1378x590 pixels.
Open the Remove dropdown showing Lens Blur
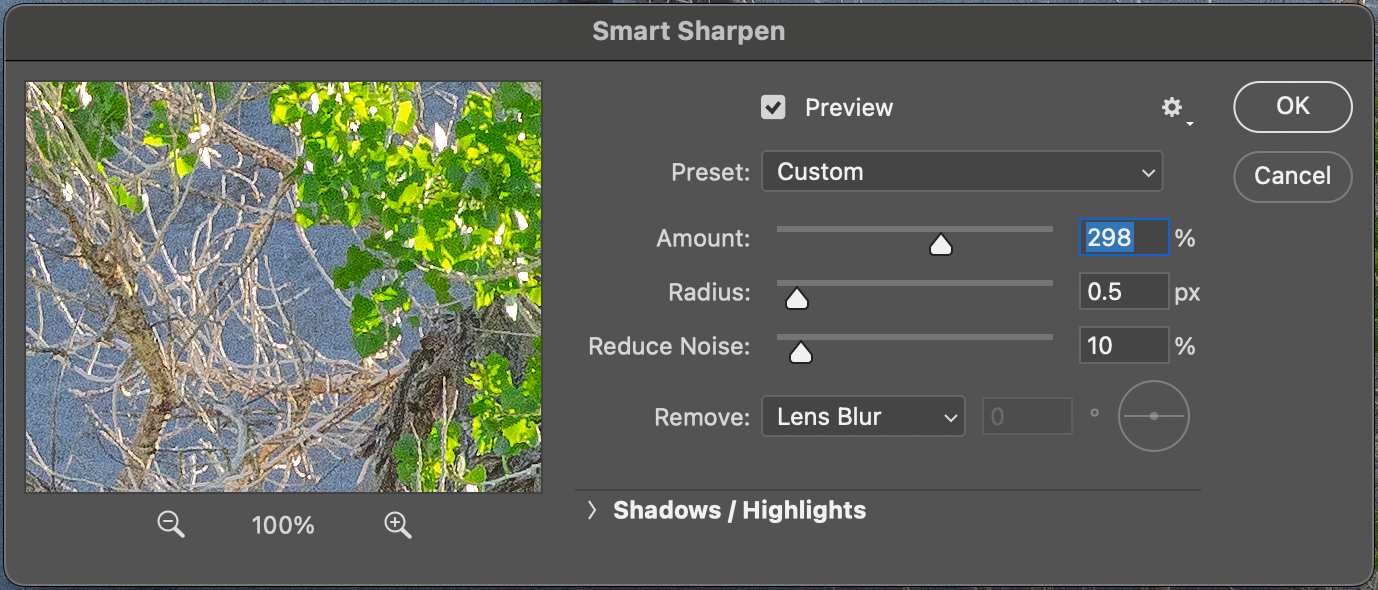pyautogui.click(x=862, y=416)
